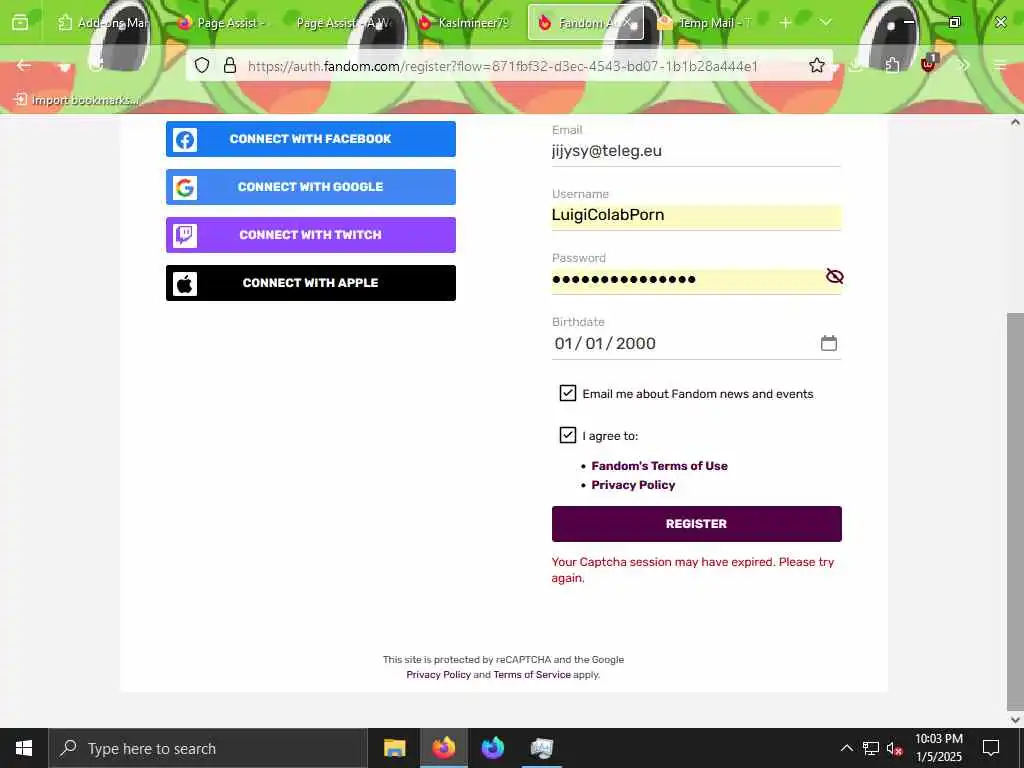Open Google Privacy Policy footer link
The width and height of the screenshot is (1024, 768).
pos(438,675)
